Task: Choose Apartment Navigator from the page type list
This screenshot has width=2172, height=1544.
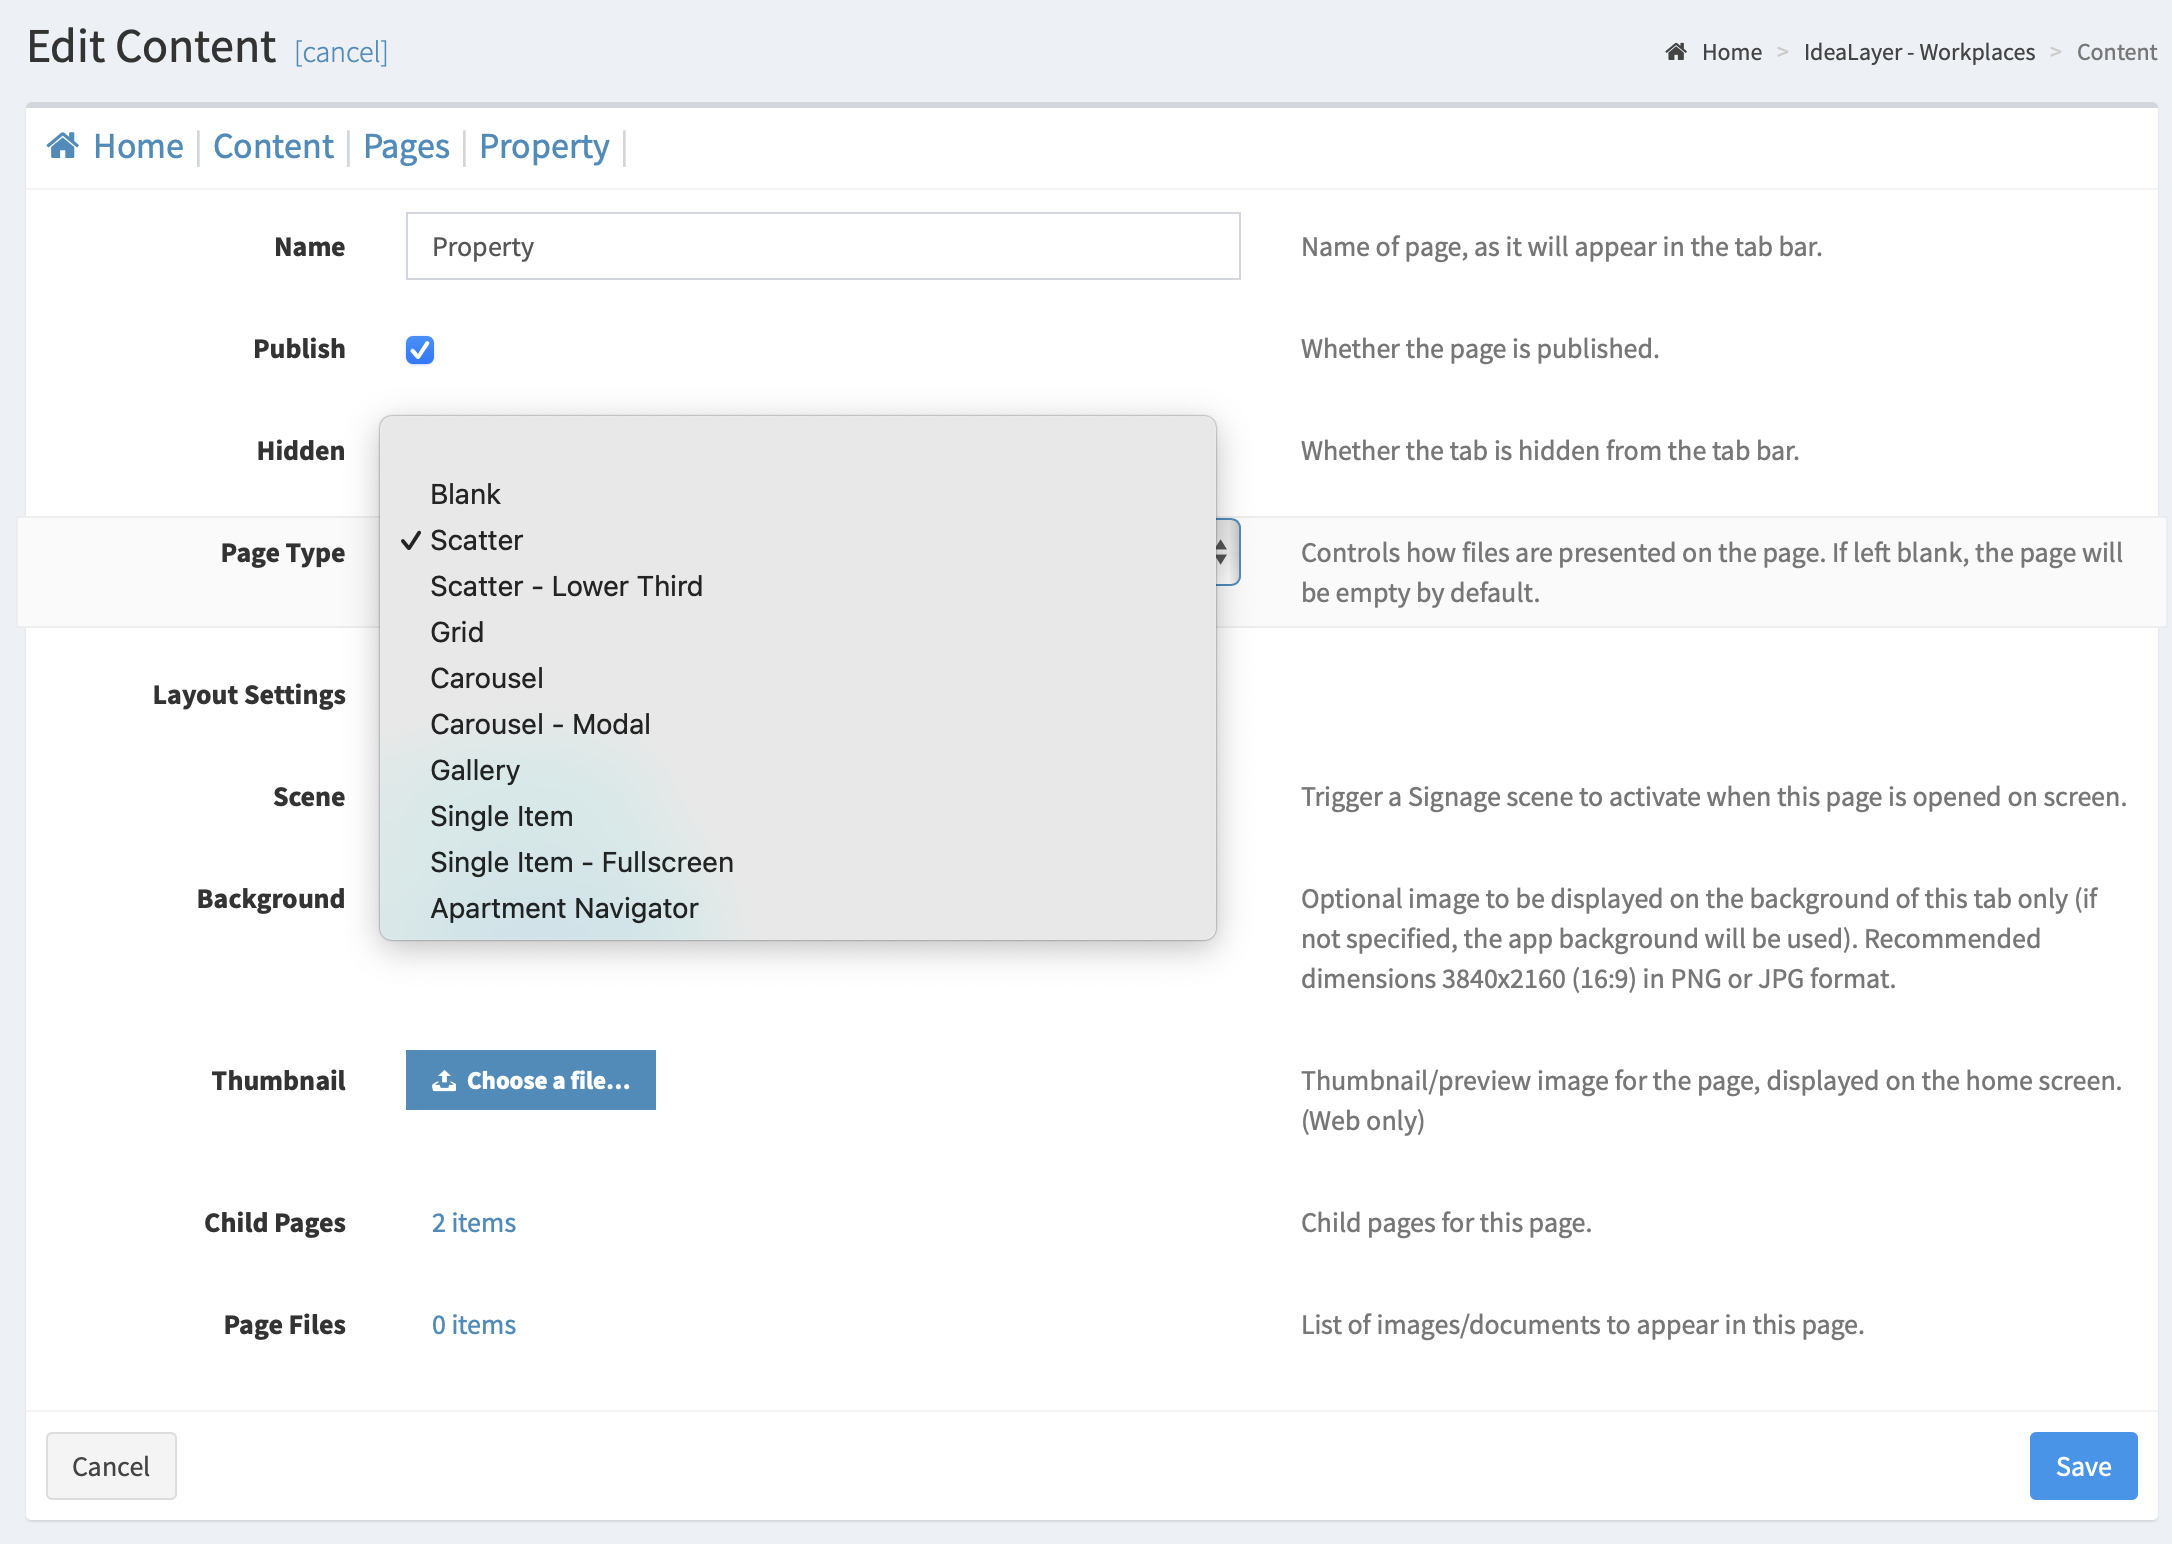Action: tap(563, 907)
